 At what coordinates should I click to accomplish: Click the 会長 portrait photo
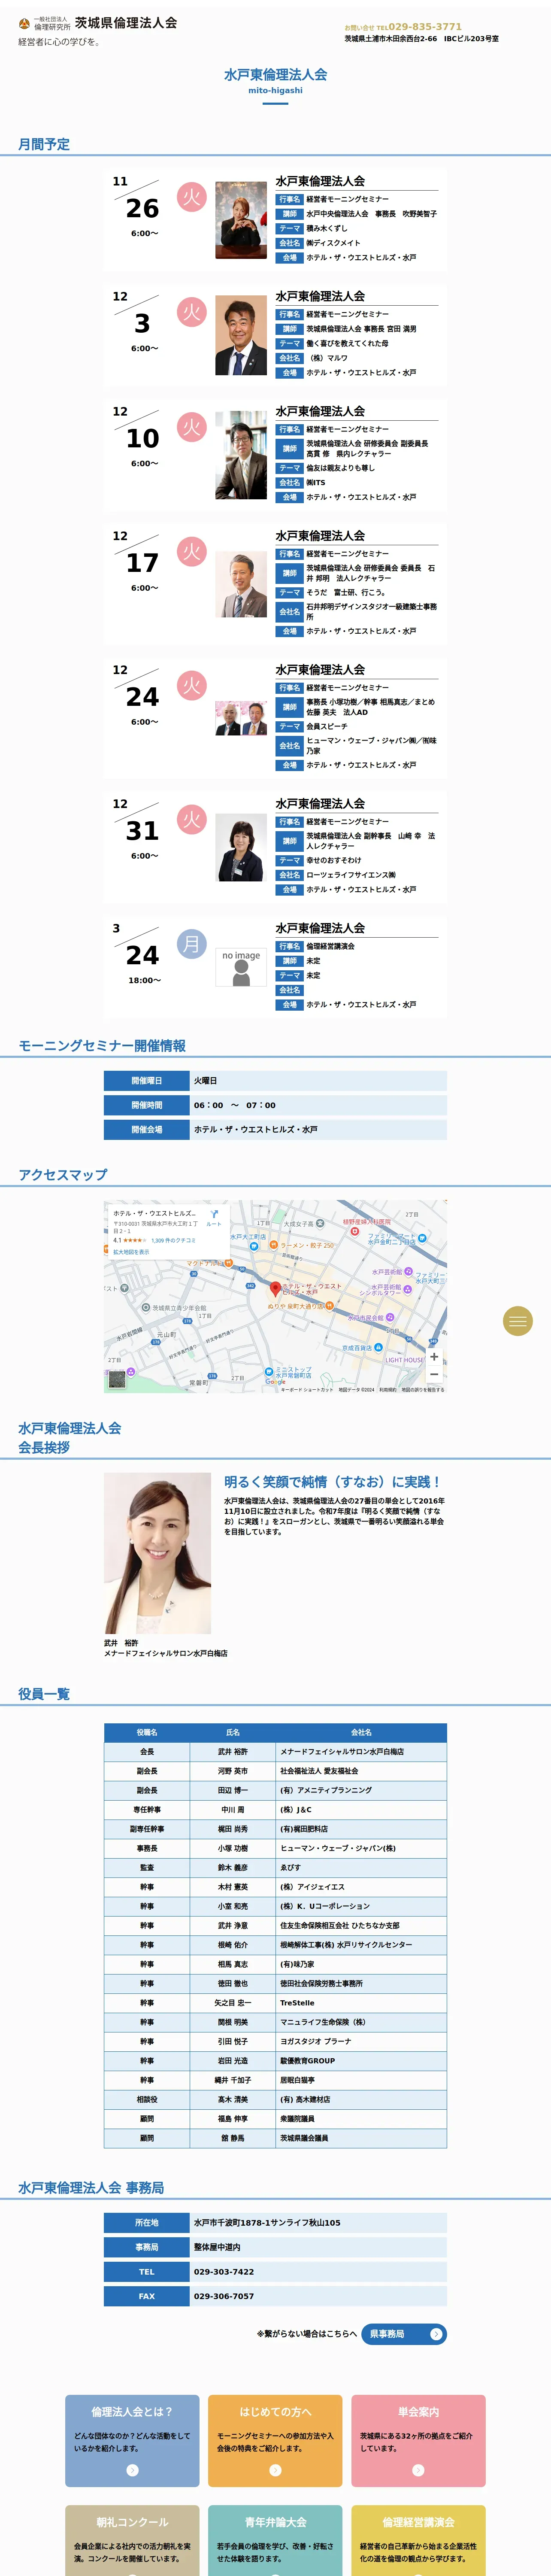[157, 1553]
